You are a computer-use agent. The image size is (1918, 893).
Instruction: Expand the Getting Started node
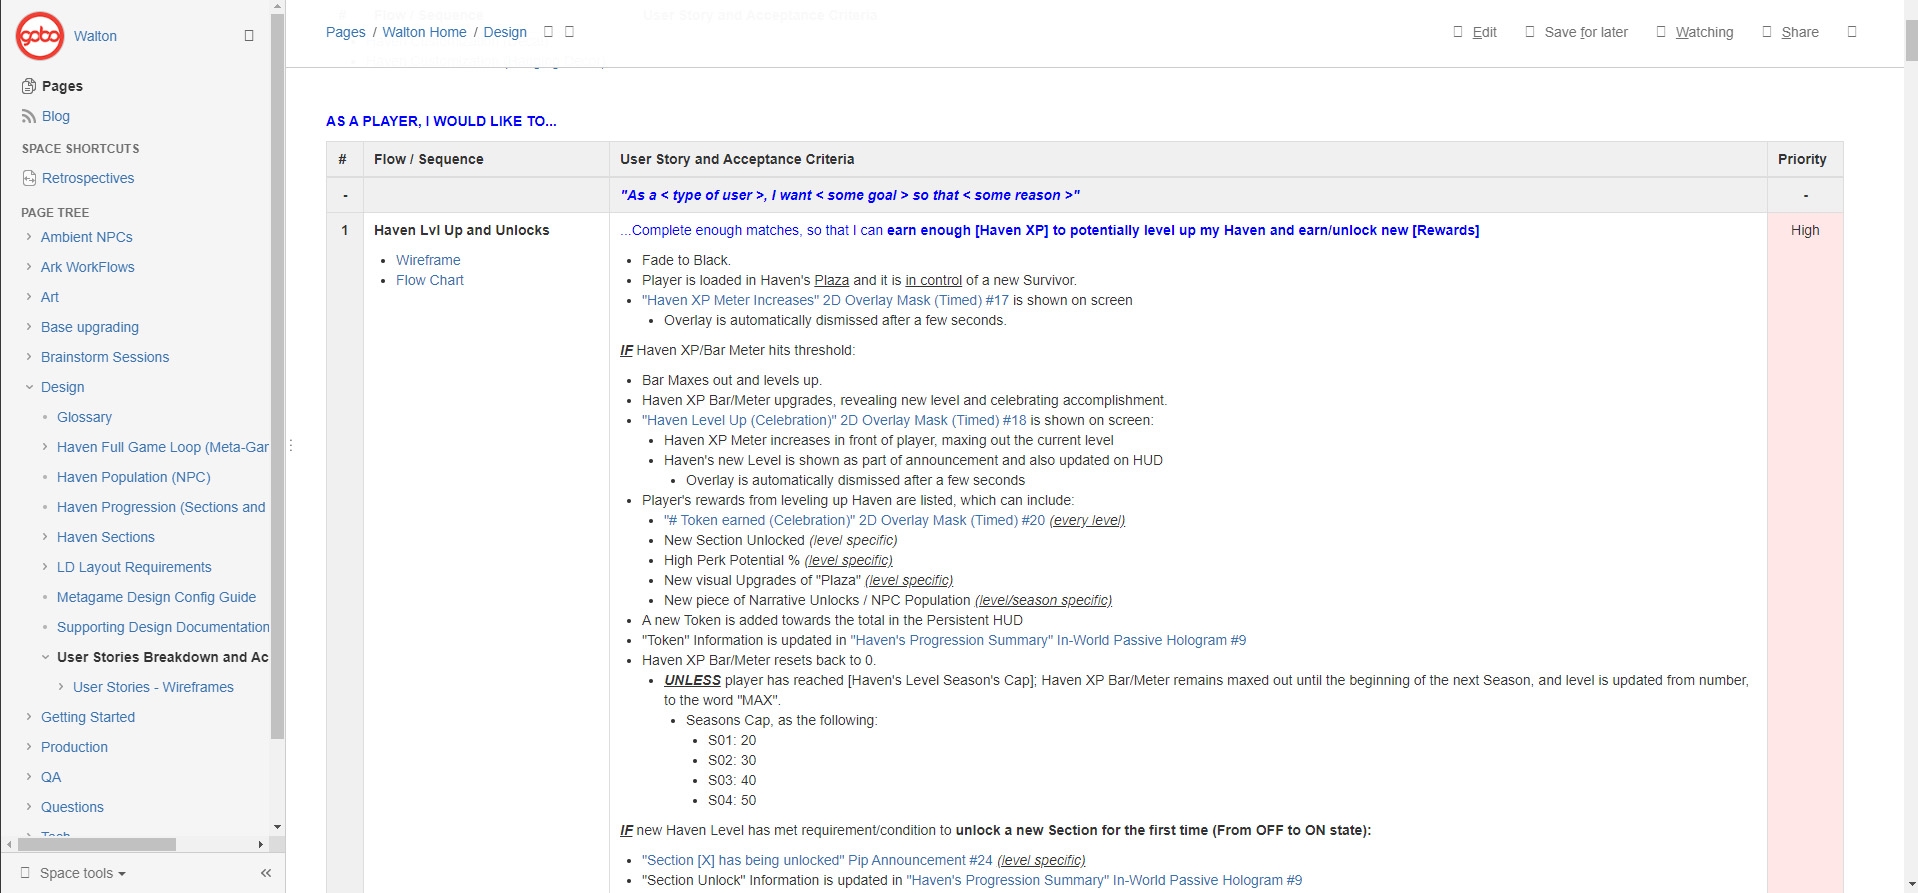(29, 717)
